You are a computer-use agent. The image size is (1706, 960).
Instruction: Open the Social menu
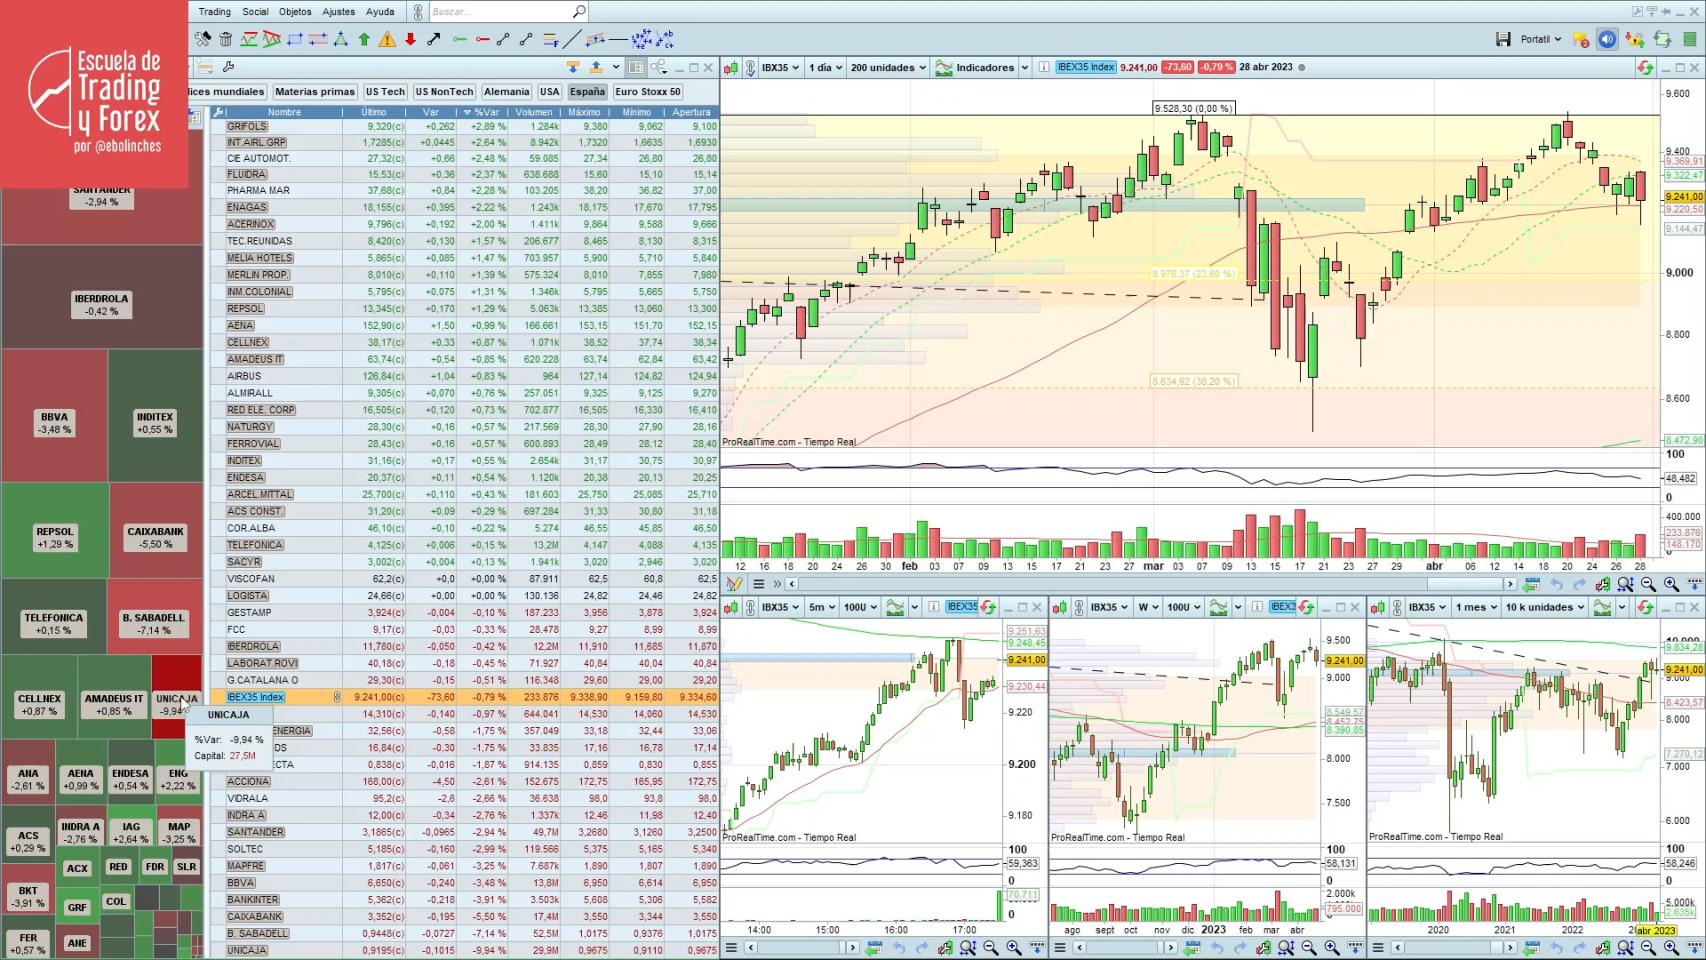pyautogui.click(x=255, y=11)
